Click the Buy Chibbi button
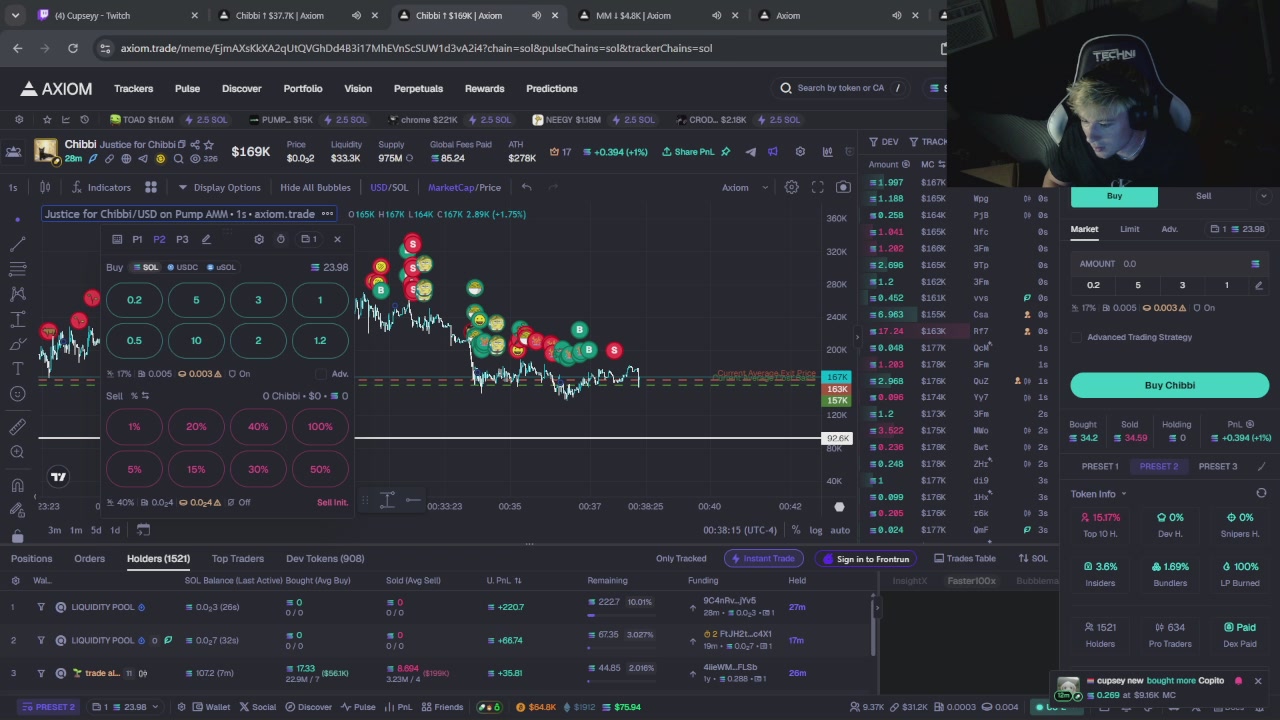1280x720 pixels. (1170, 385)
